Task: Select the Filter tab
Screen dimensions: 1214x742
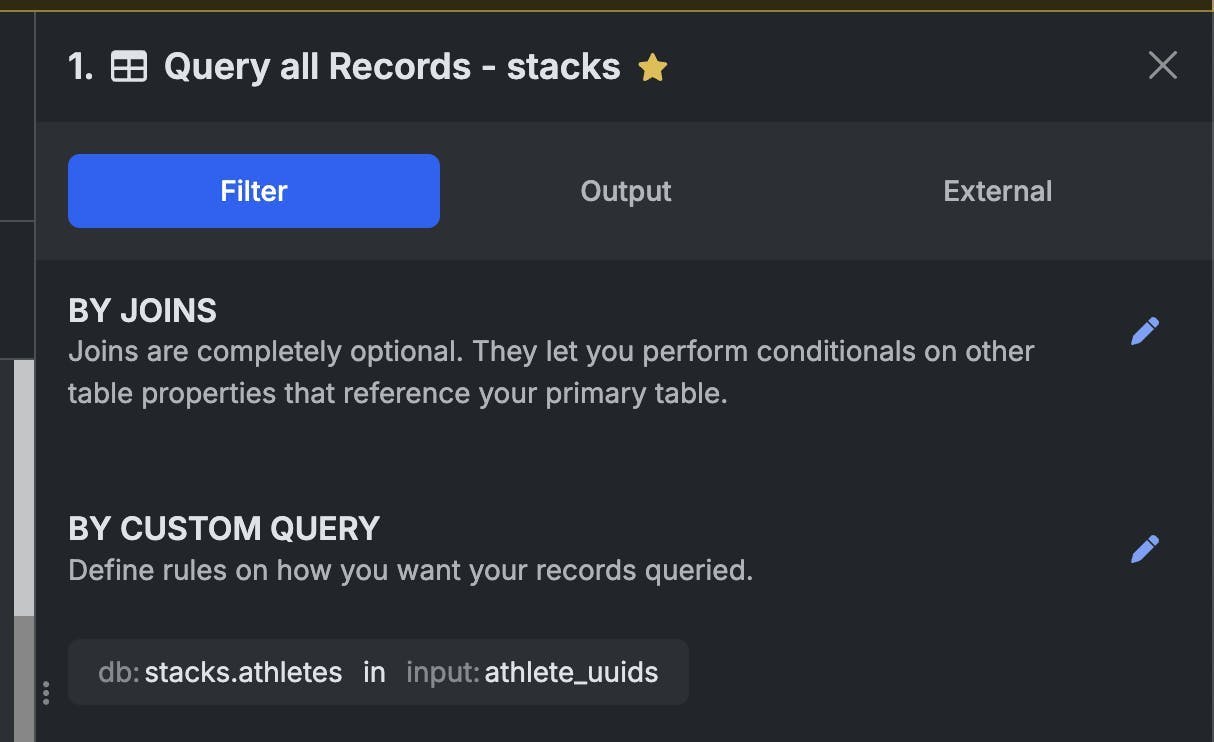Action: click(254, 191)
